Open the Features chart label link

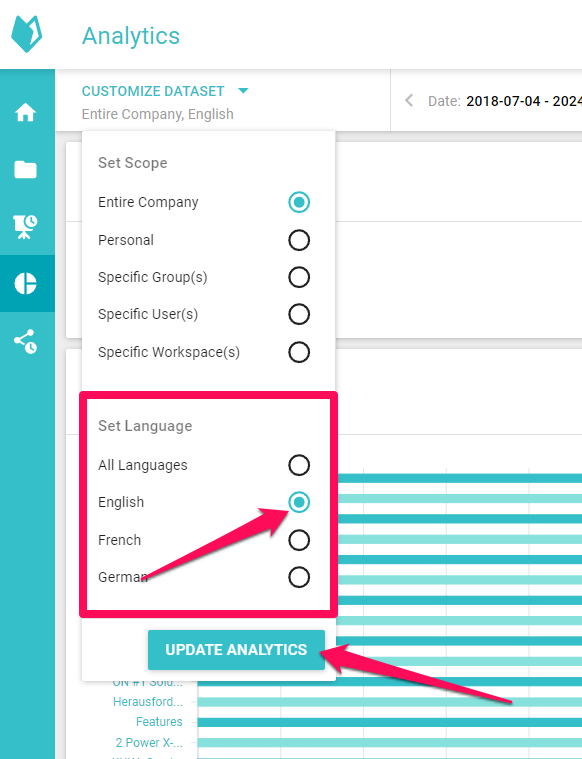point(159,722)
